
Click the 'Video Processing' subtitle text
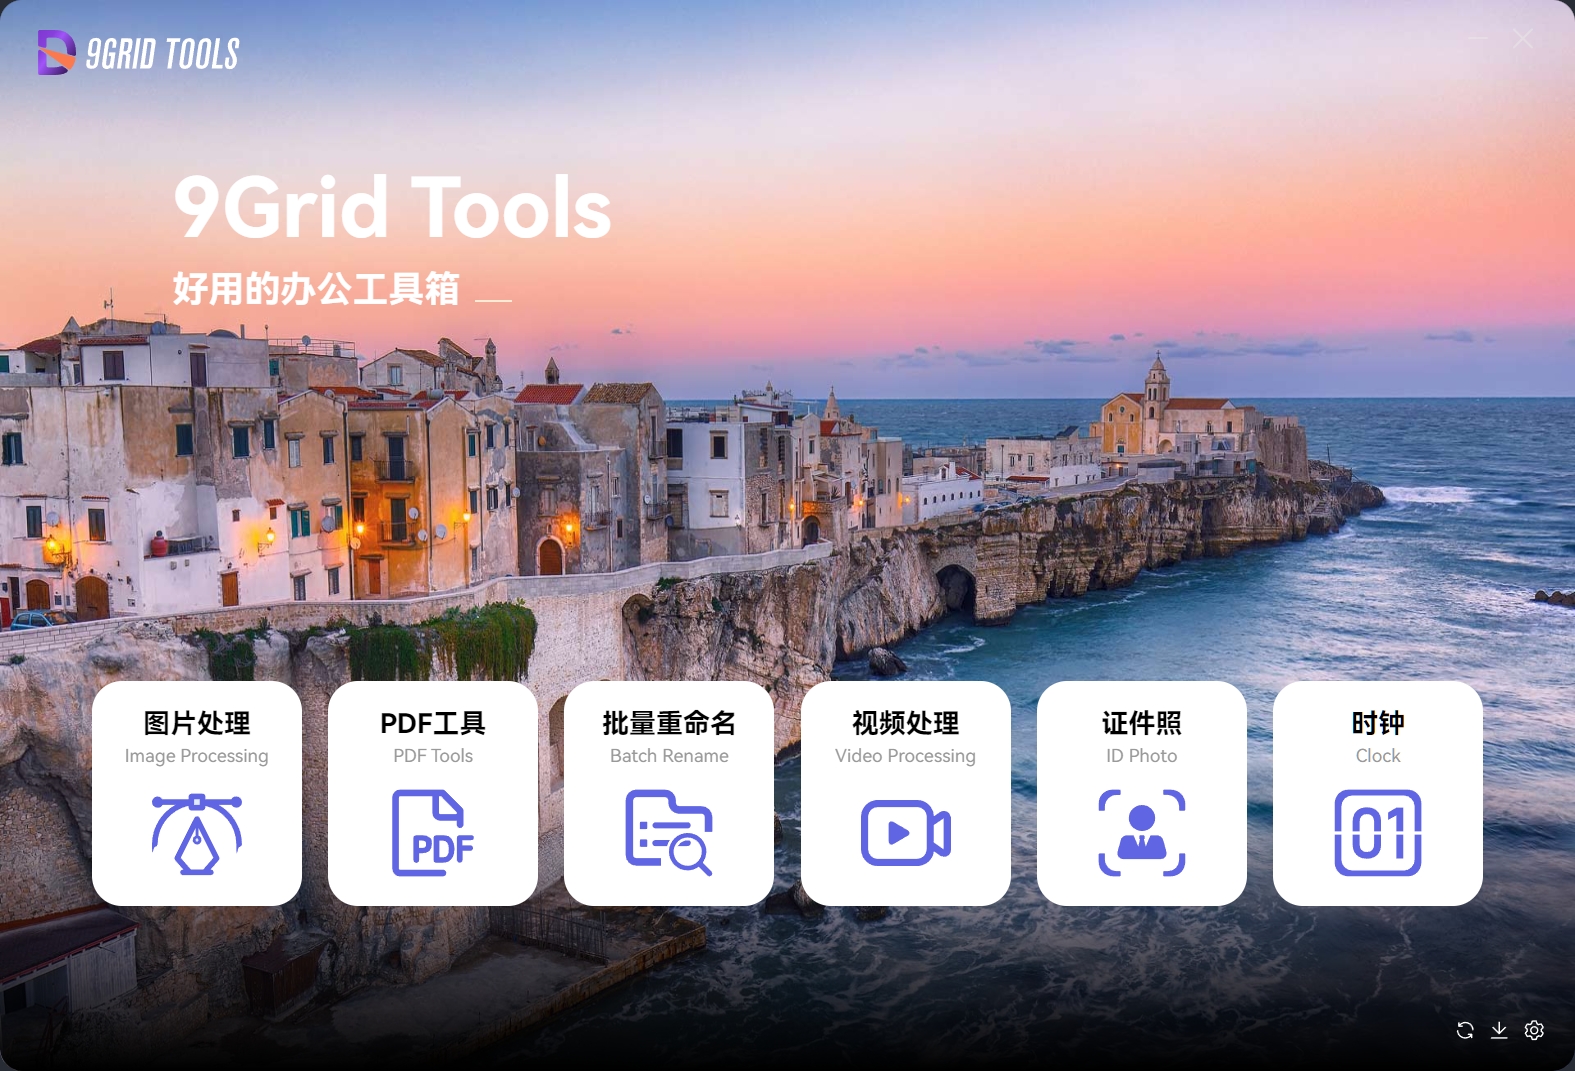(905, 756)
